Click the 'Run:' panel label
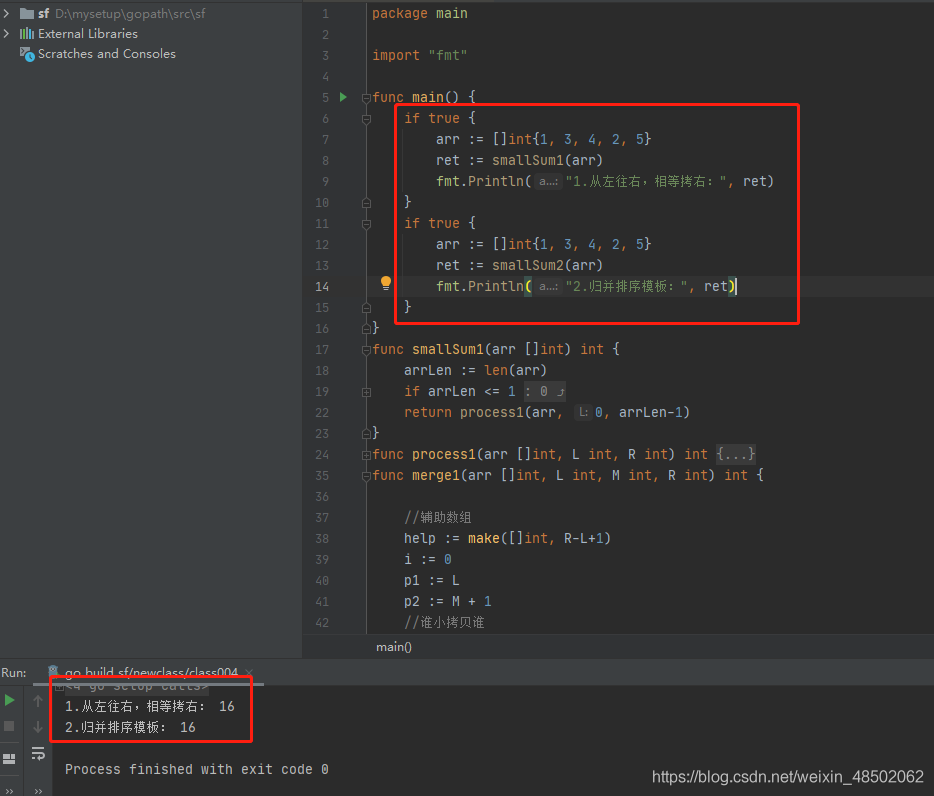This screenshot has width=934, height=796. (14, 673)
